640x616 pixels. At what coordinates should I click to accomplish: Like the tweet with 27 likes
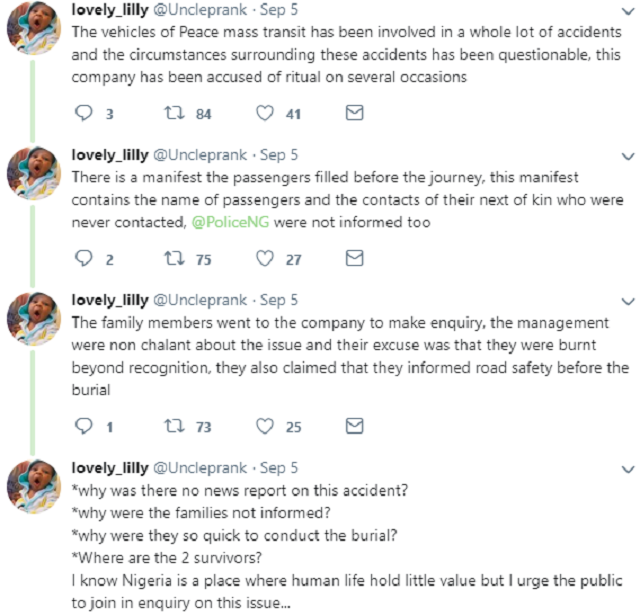(265, 259)
